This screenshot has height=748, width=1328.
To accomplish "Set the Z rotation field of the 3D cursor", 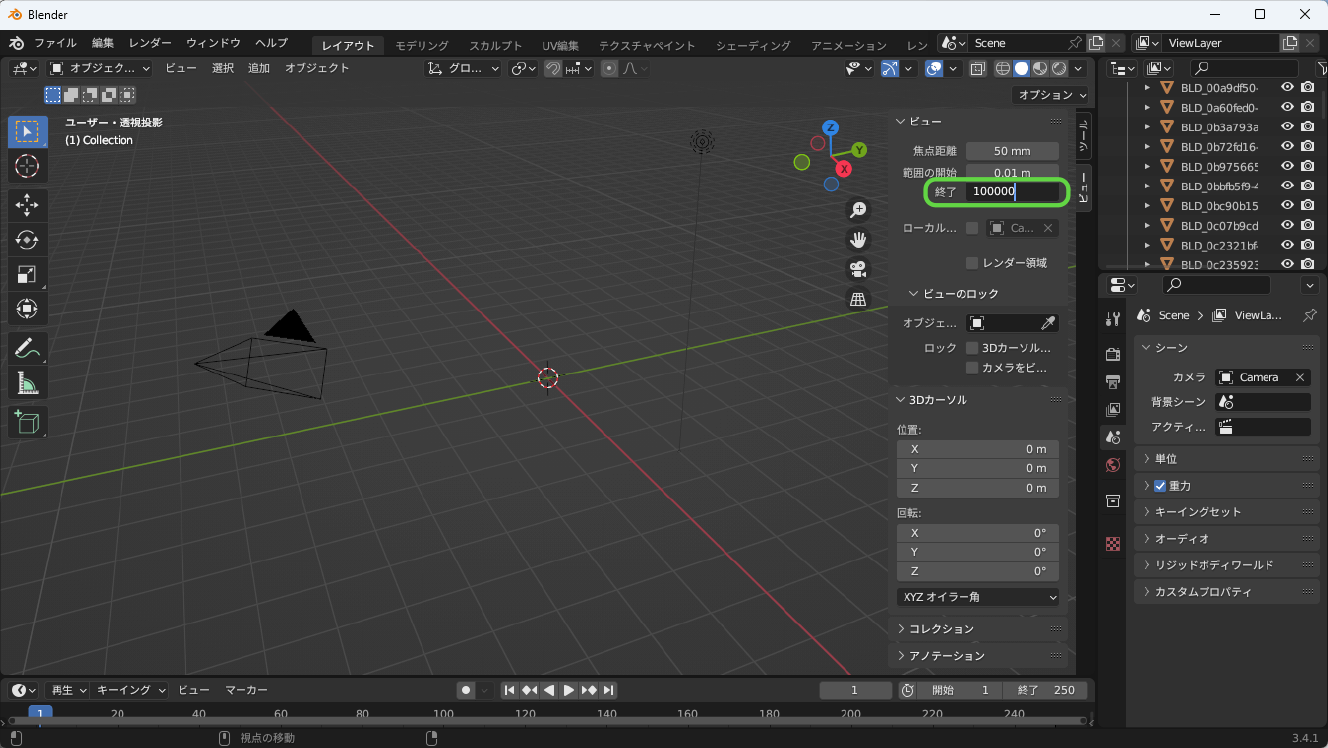I will (x=977, y=571).
